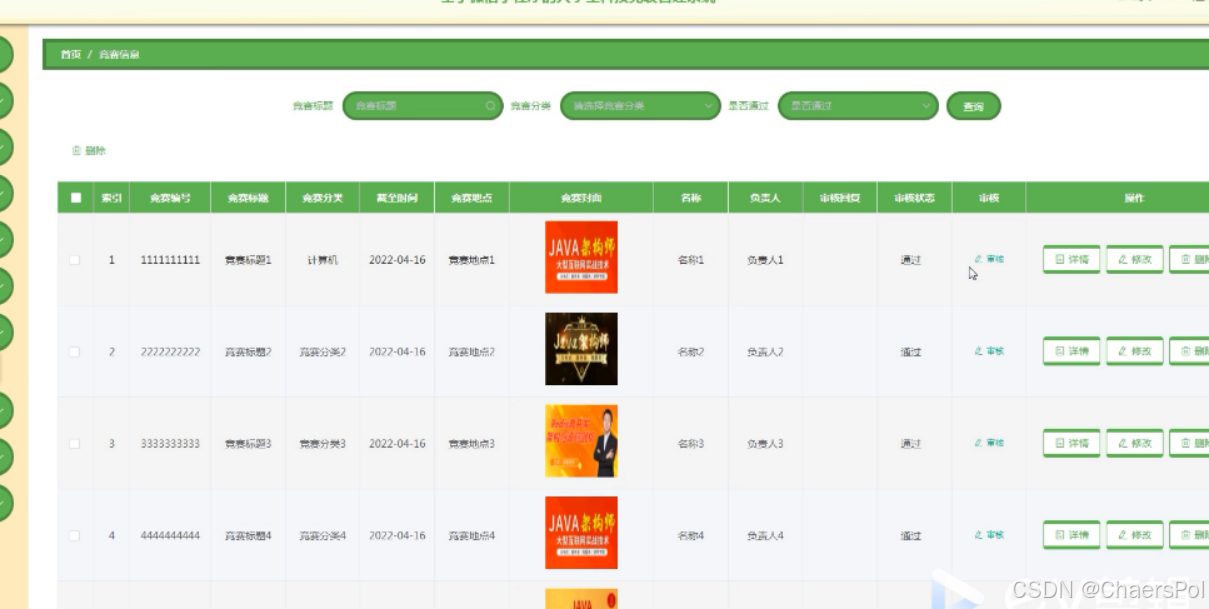
Task: Click the 竞赛地点 column header
Action: (471, 198)
